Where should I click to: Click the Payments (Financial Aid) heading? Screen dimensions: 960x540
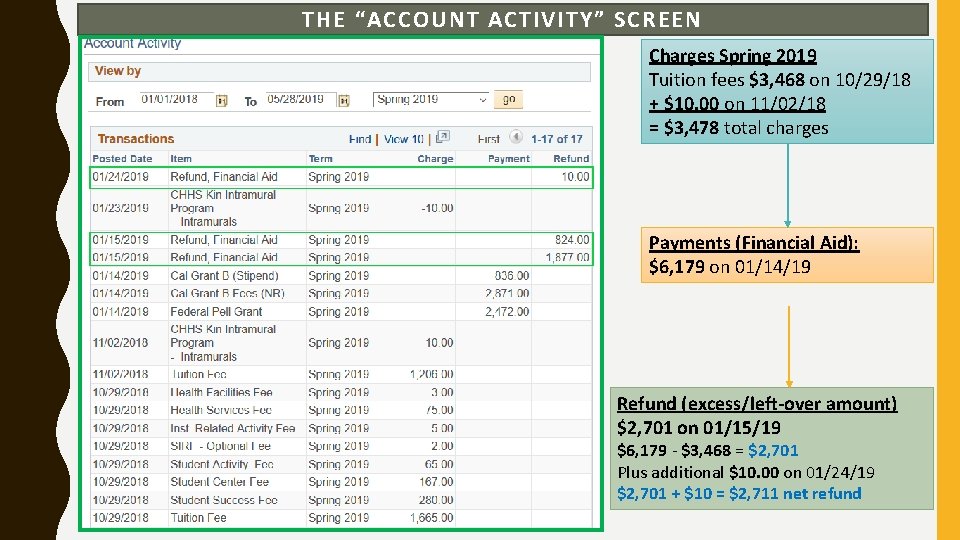coord(754,243)
